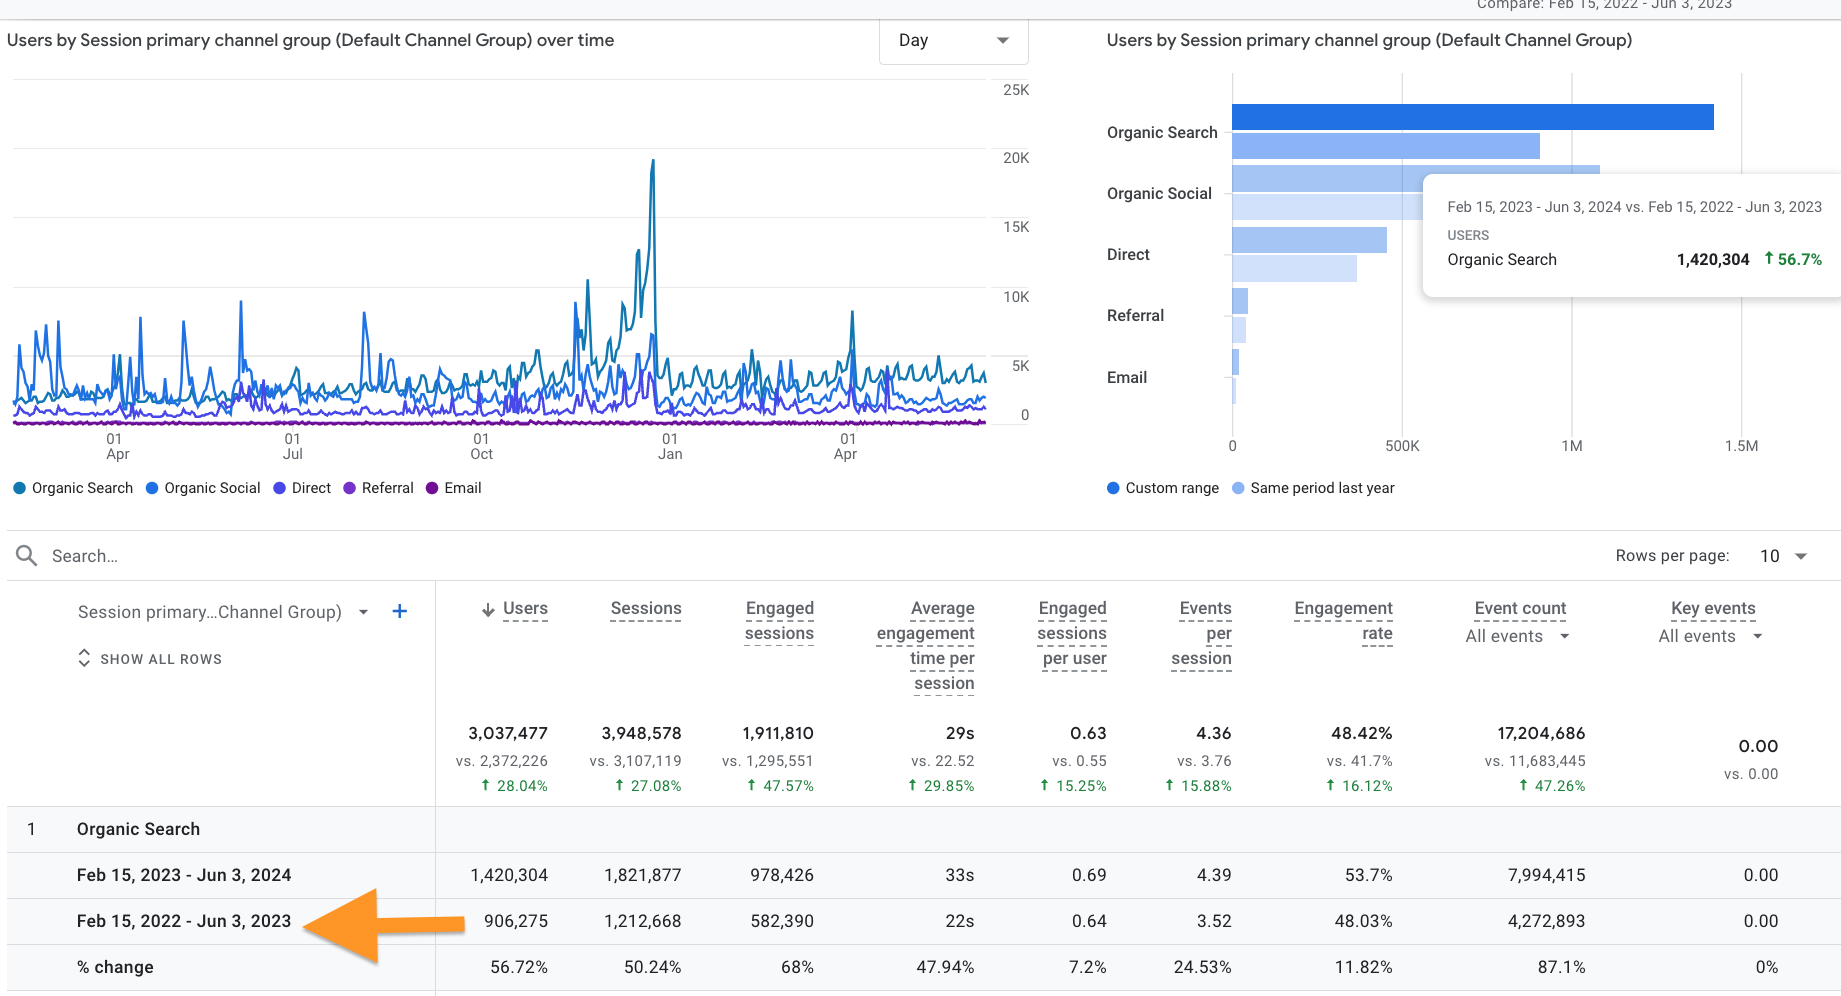Click the Referral bar in bar chart
1841x996 pixels.
[x=1240, y=301]
